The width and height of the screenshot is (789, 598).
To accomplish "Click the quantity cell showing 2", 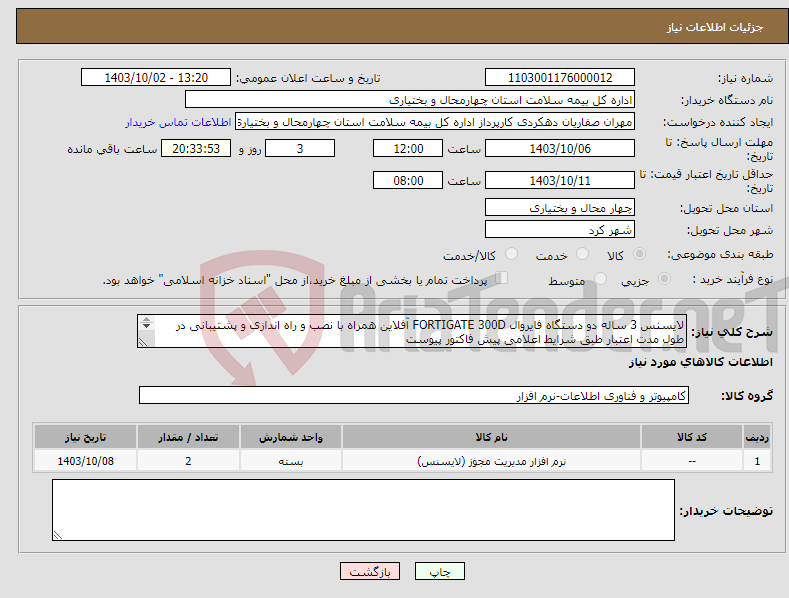I will coord(188,461).
